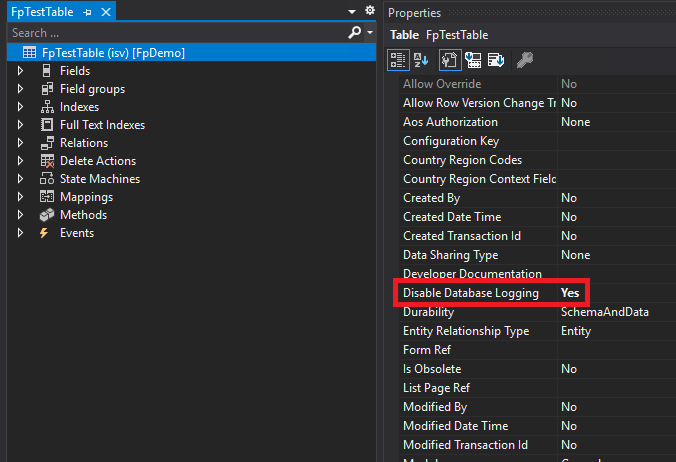Click the Modified By value No
The width and height of the screenshot is (676, 462).
click(569, 407)
